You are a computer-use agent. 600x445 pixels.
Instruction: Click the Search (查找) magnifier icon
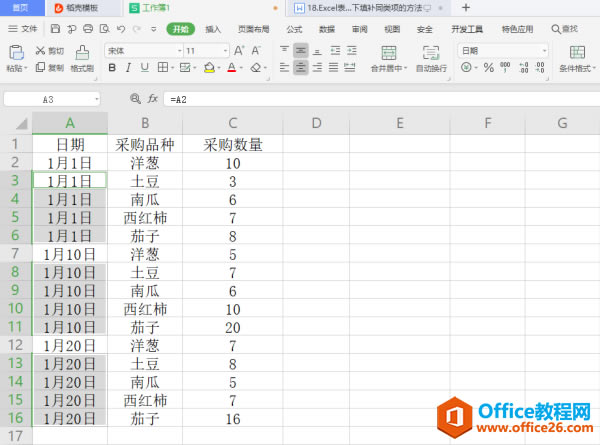pyautogui.click(x=556, y=29)
